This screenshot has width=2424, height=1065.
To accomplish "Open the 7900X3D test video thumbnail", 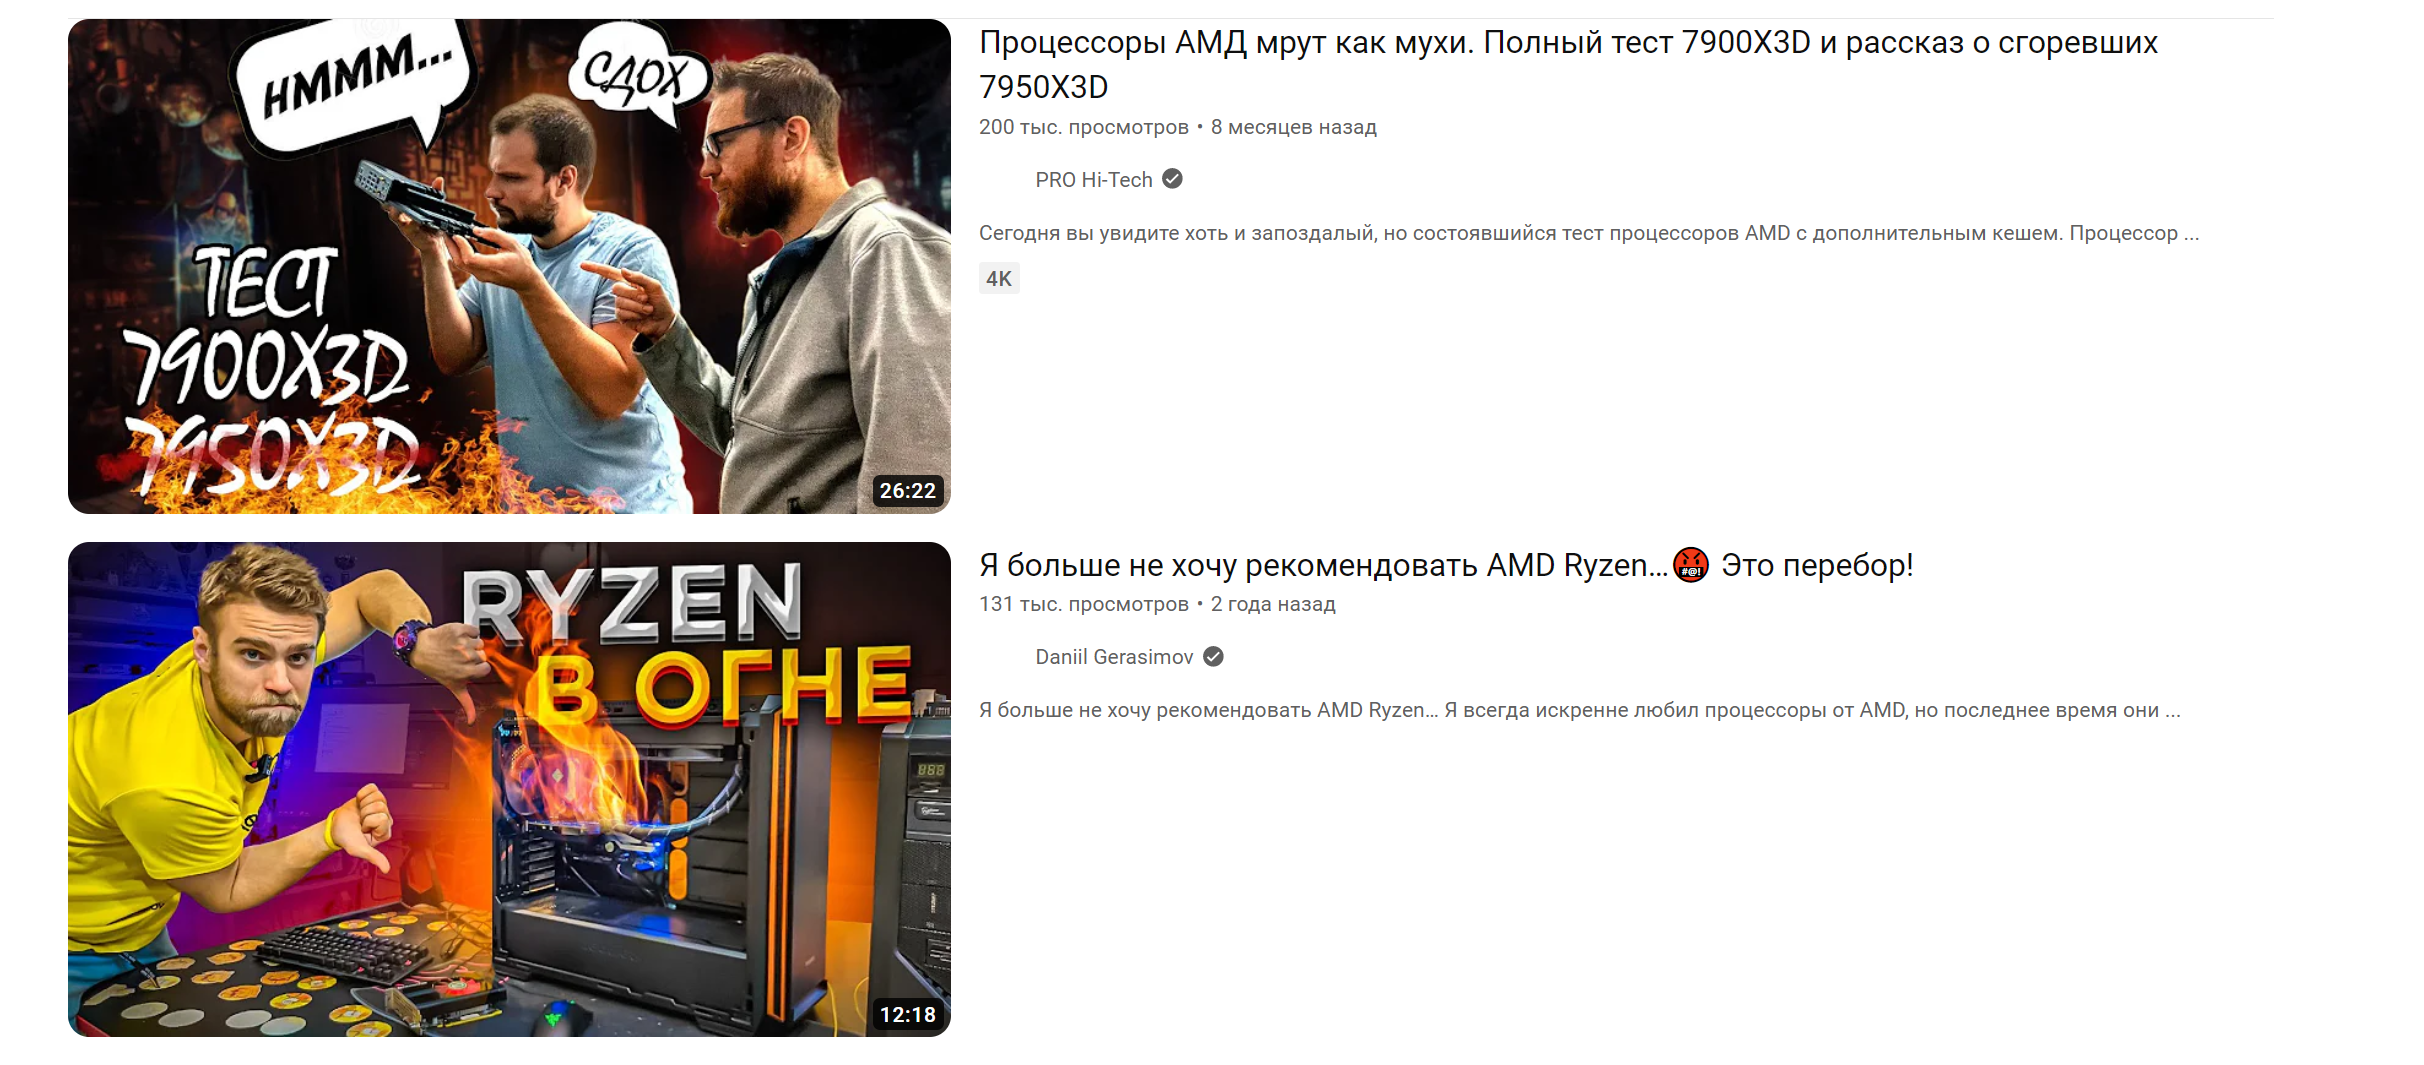I will [x=509, y=266].
